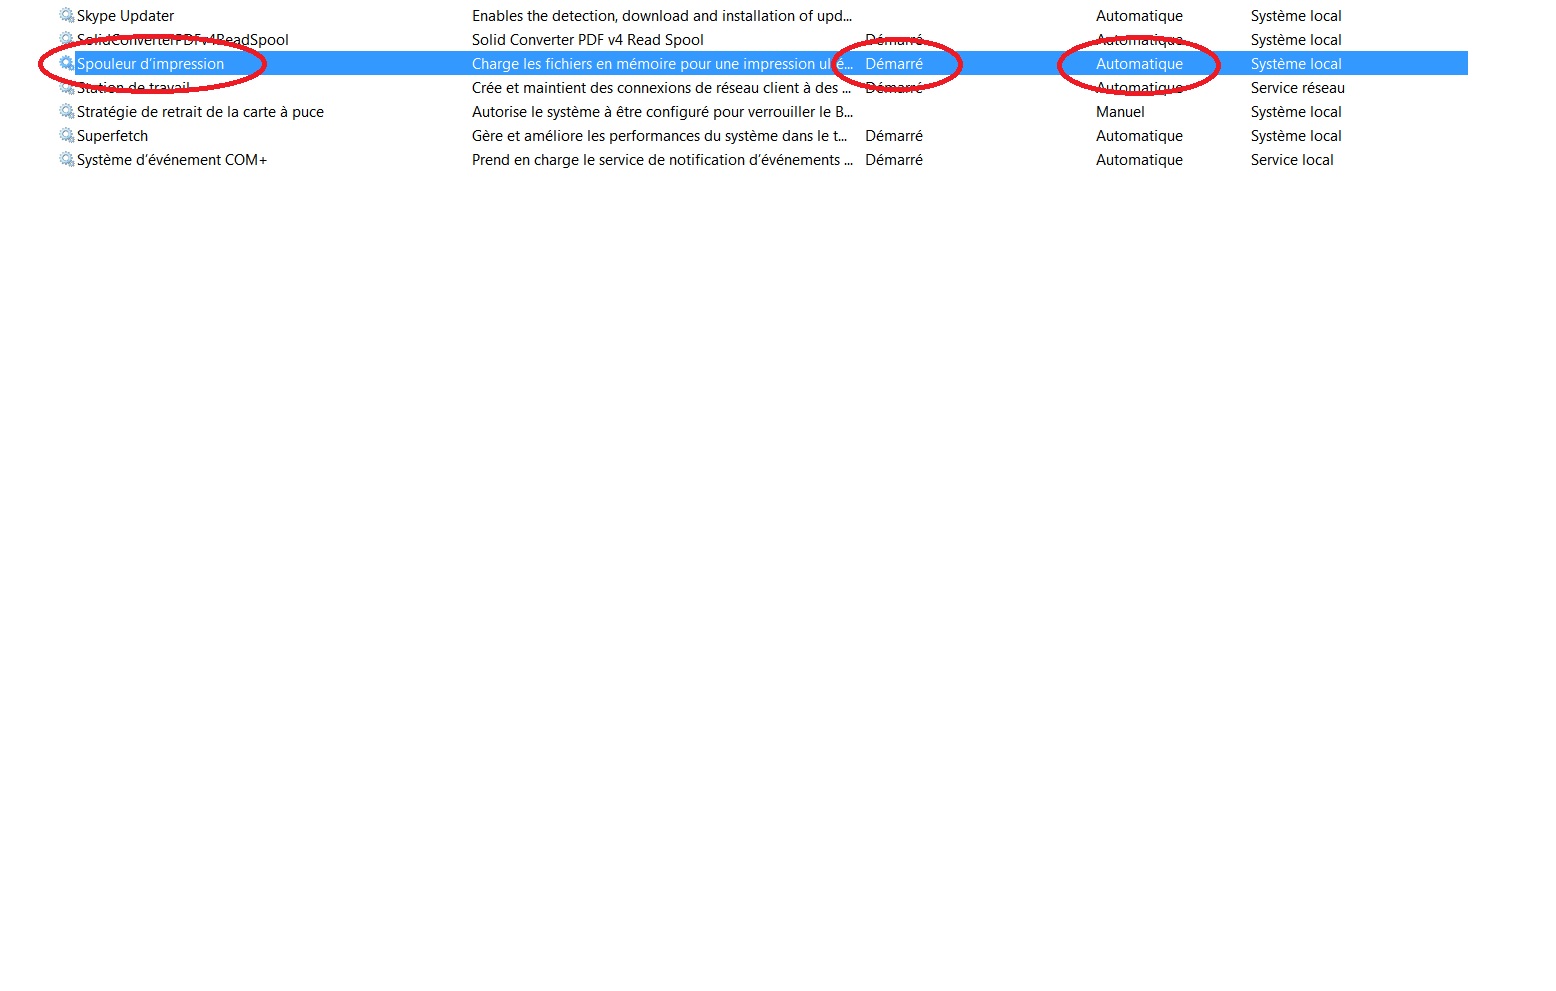
Task: Click Automatique in Système d'événement COM+ row
Action: pyautogui.click(x=1139, y=160)
